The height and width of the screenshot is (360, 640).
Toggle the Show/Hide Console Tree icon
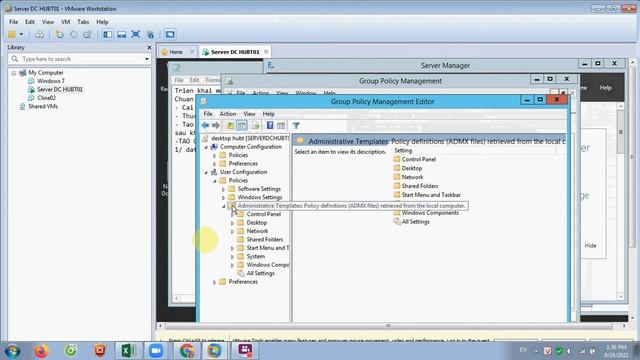tap(242, 126)
